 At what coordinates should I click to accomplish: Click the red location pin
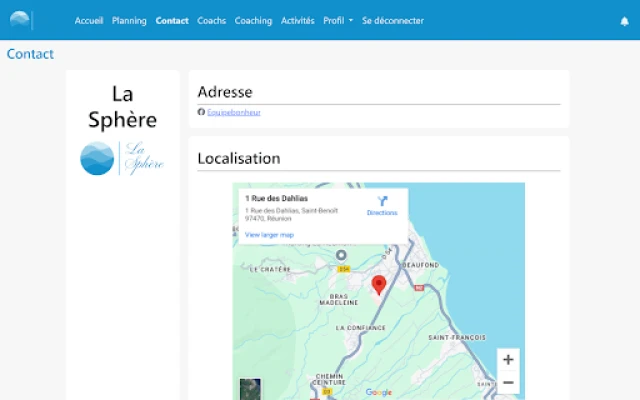pyautogui.click(x=379, y=286)
